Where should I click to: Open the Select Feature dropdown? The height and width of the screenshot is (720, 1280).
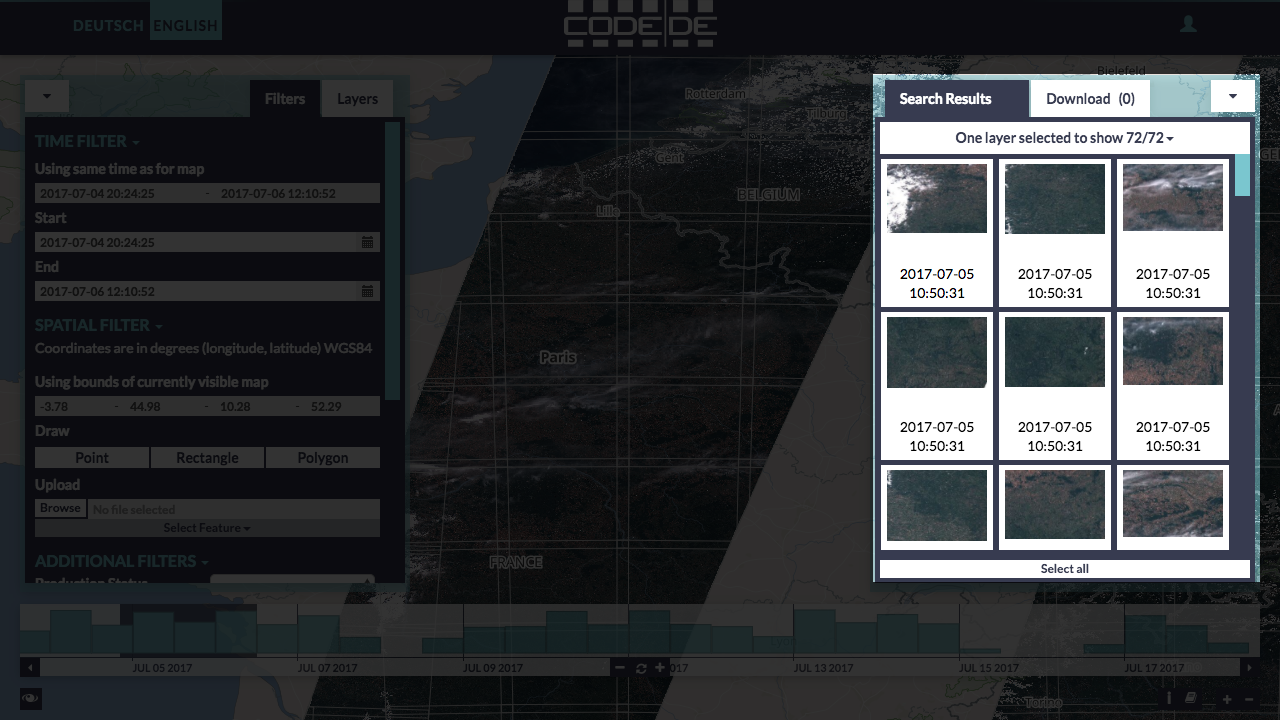(x=207, y=528)
